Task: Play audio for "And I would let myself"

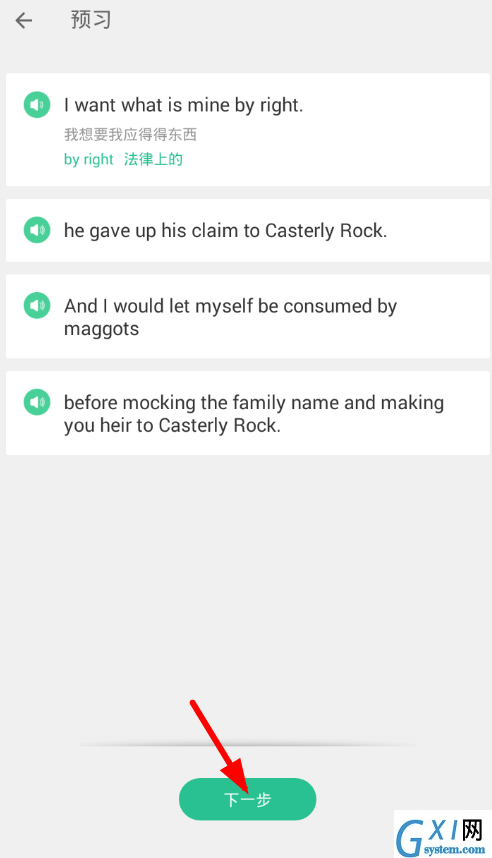Action: tap(37, 305)
